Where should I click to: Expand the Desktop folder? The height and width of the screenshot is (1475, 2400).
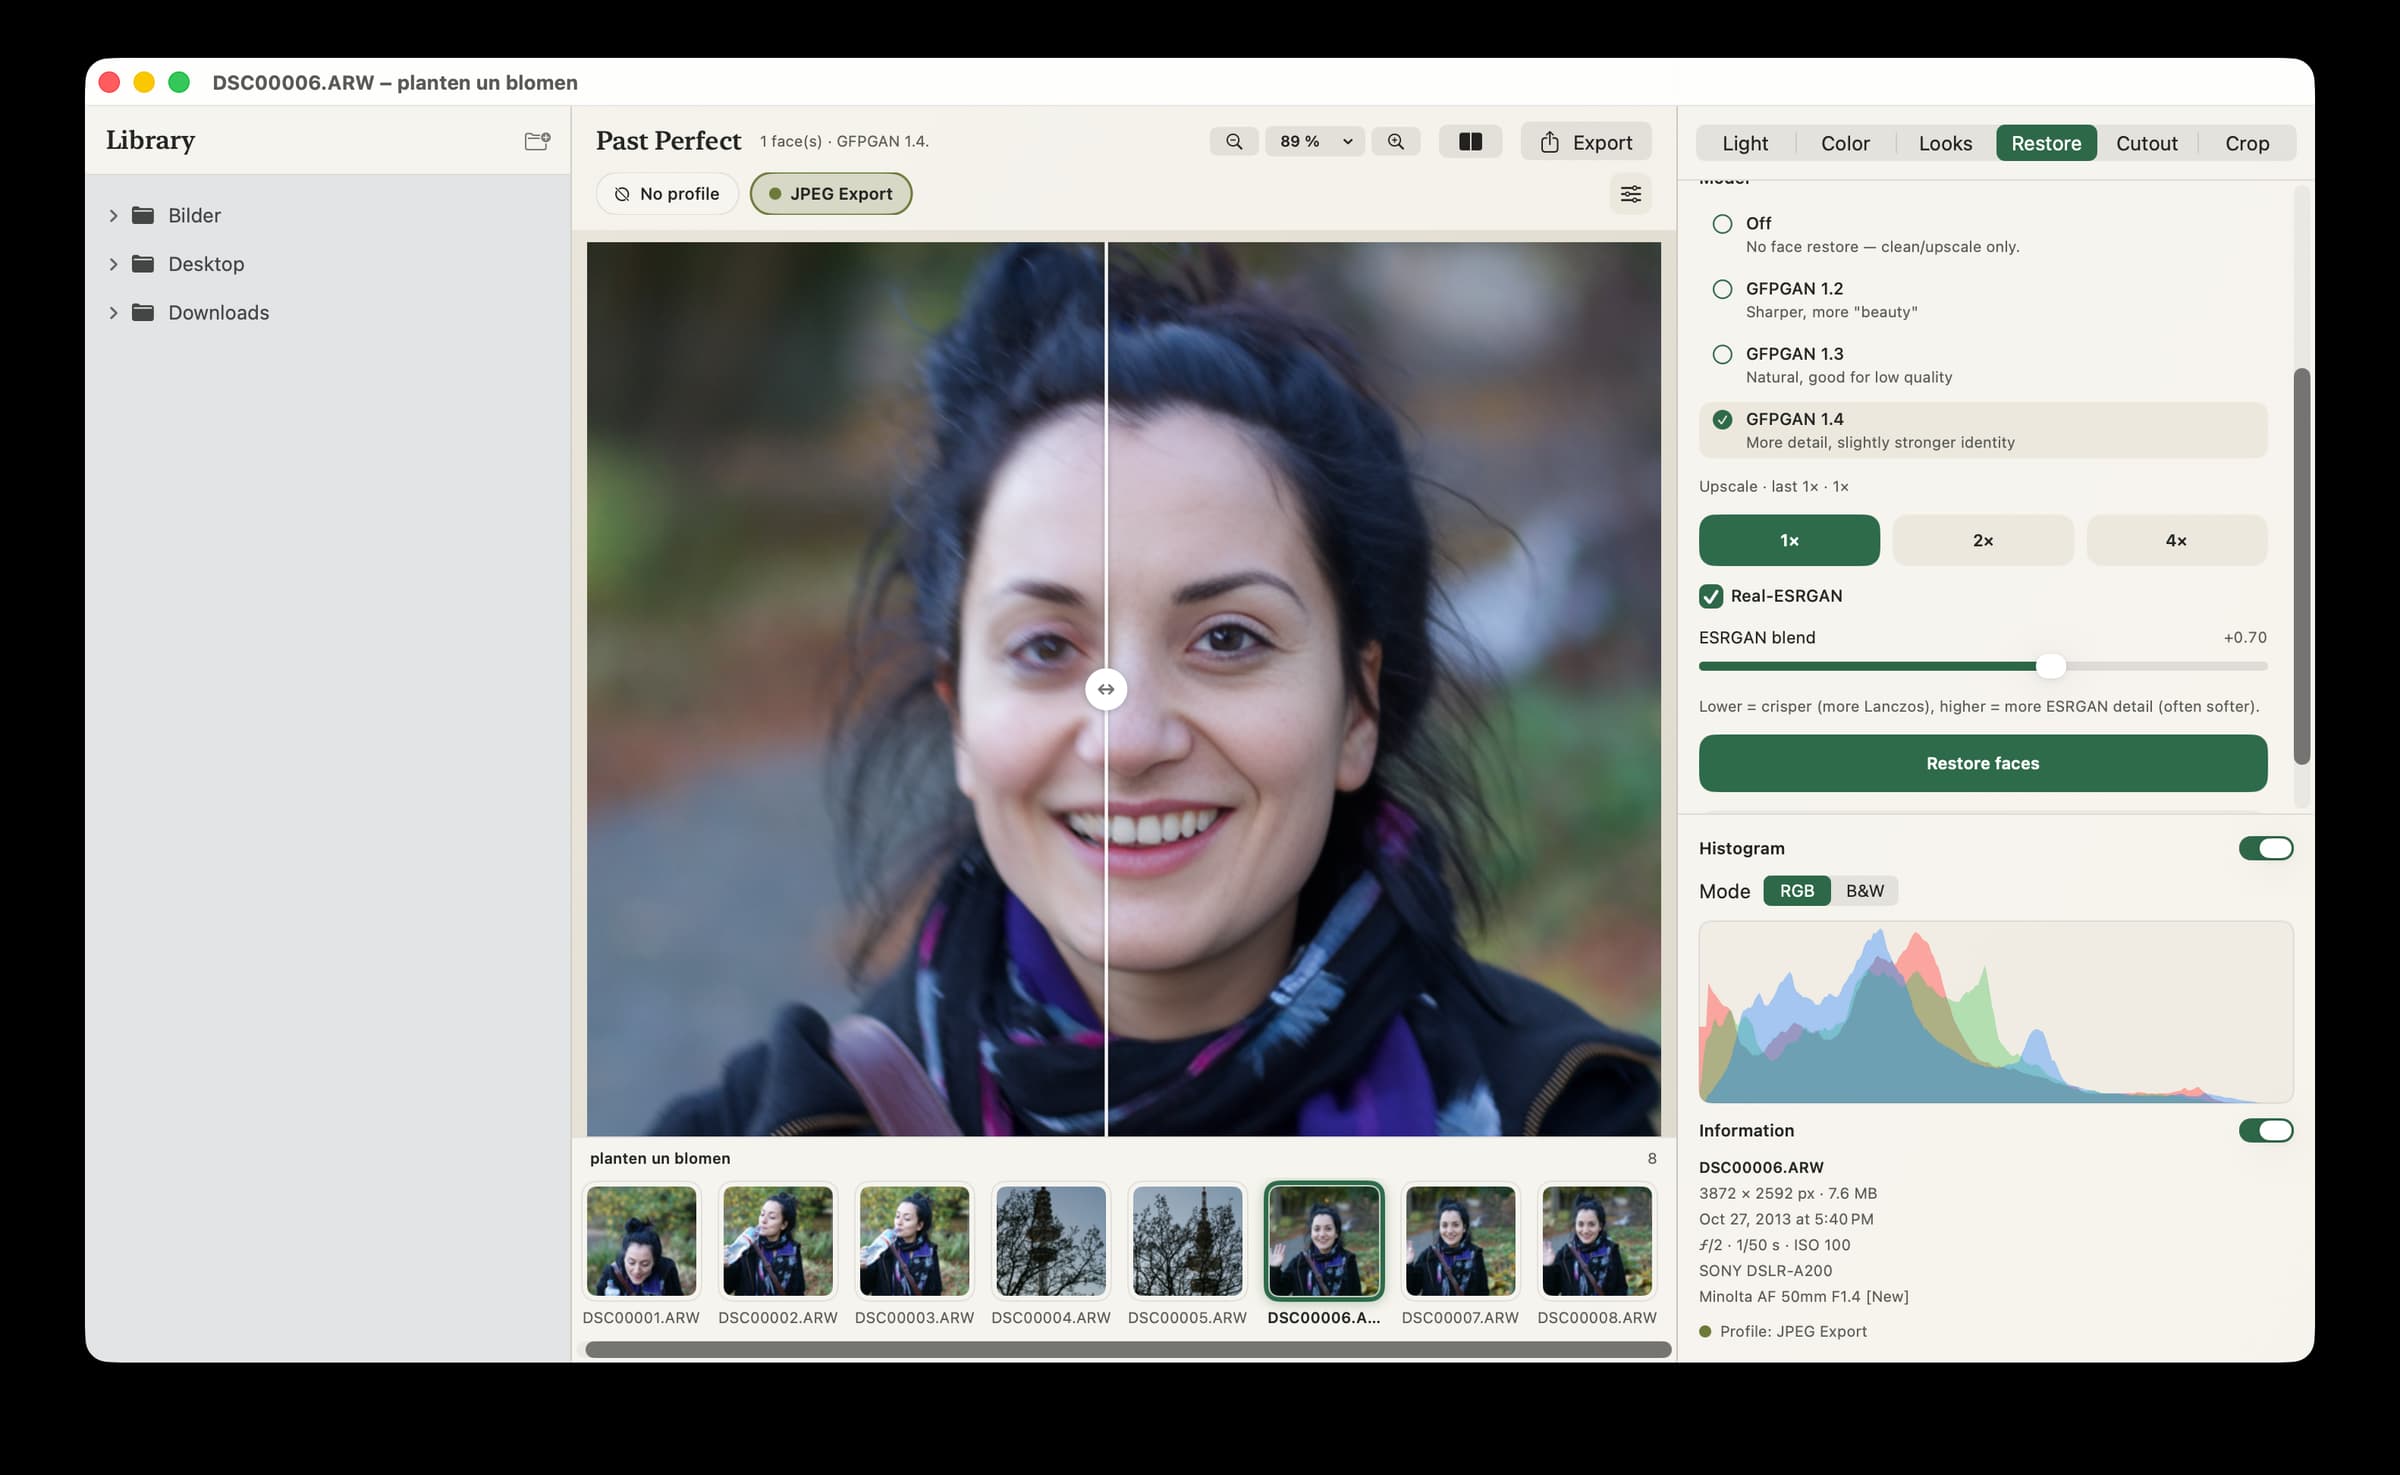[x=113, y=264]
